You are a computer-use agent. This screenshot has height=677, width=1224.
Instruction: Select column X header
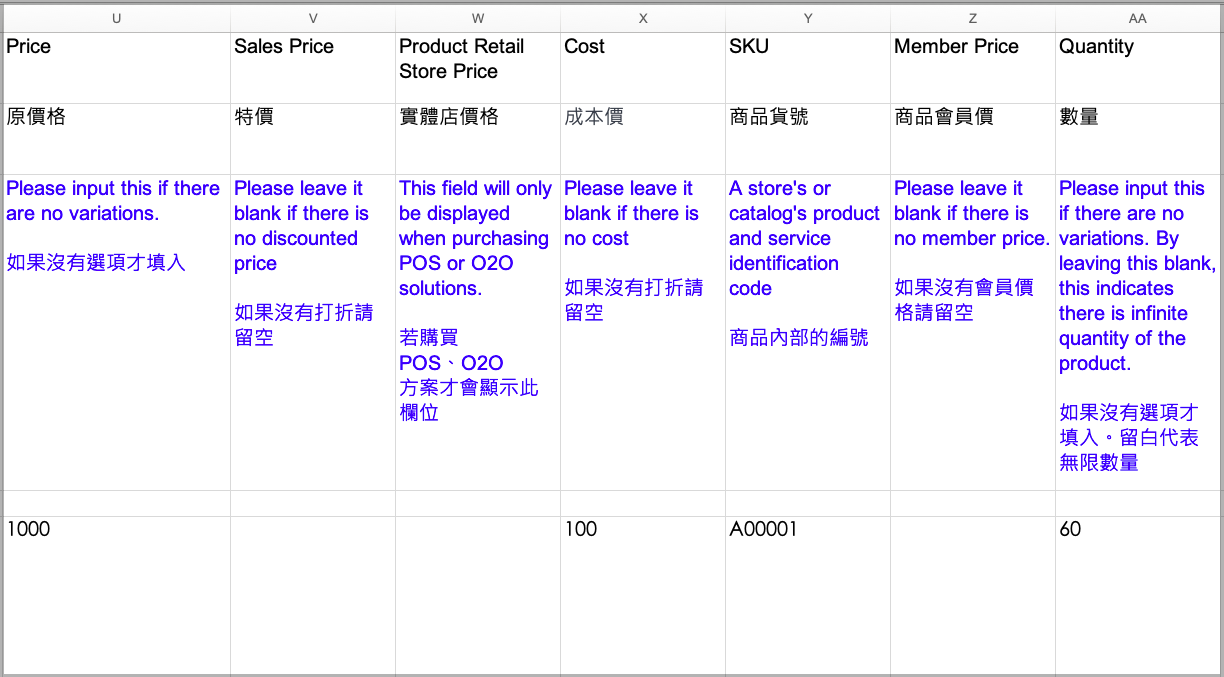pos(643,19)
